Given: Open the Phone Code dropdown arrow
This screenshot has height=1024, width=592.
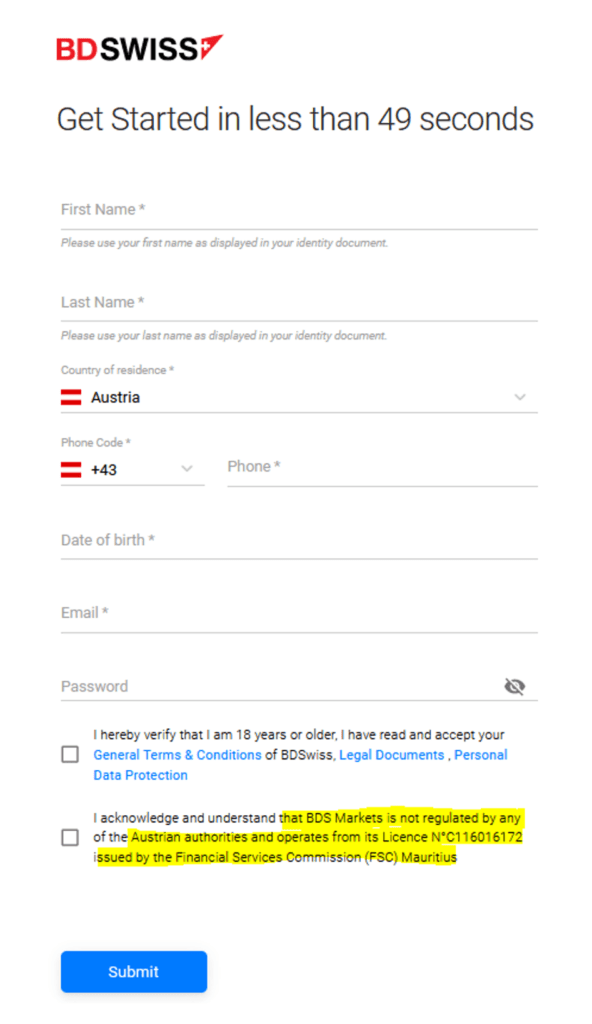Looking at the screenshot, I should (x=187, y=469).
